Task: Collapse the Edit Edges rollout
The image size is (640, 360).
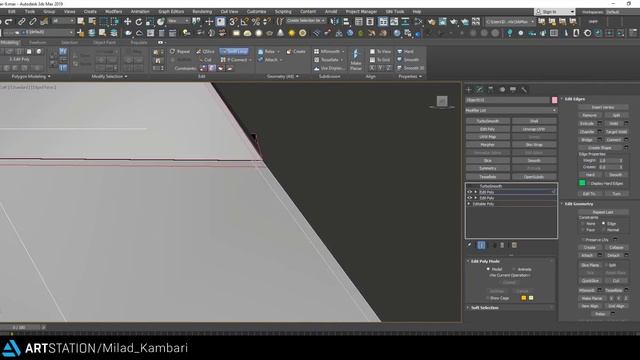Action: point(574,99)
